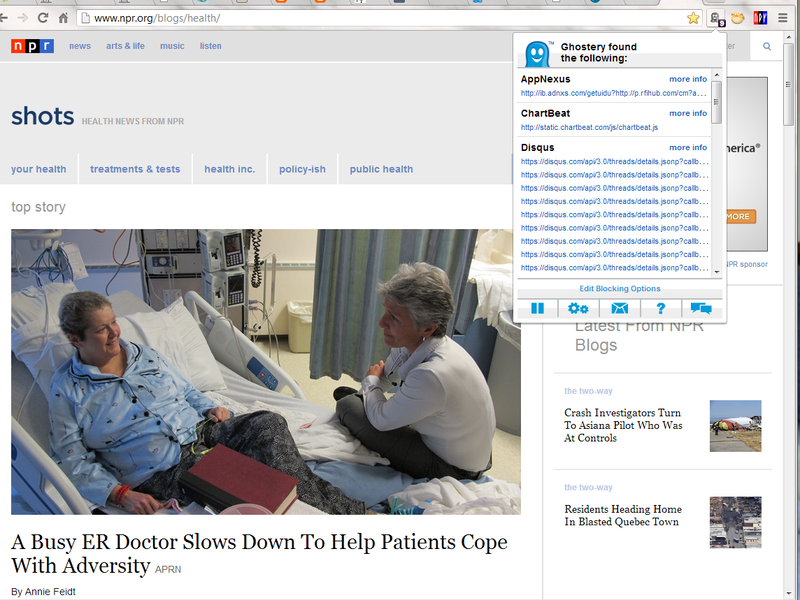The height and width of the screenshot is (600, 800).
Task: Click the bookmark star in address bar
Action: tap(693, 18)
